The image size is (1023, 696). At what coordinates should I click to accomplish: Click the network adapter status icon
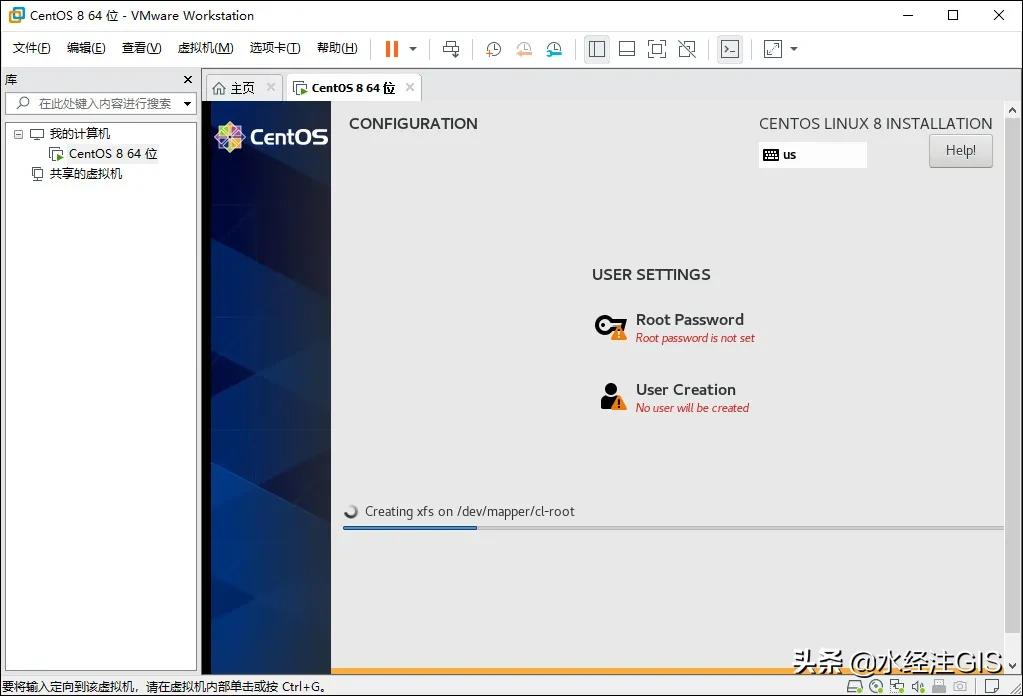tap(896, 687)
